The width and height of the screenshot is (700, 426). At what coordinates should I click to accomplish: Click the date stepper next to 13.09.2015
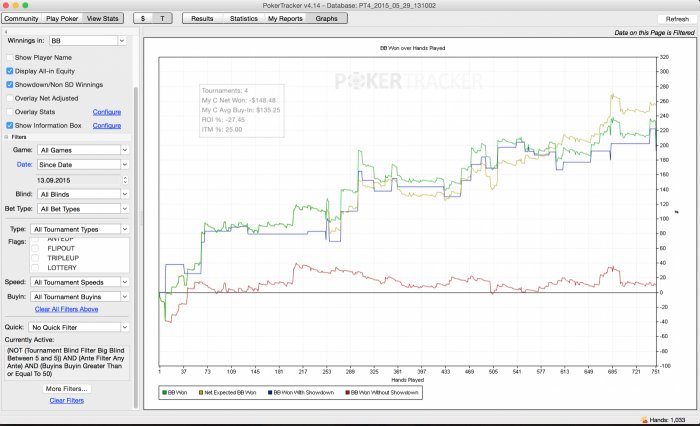pyautogui.click(x=125, y=180)
